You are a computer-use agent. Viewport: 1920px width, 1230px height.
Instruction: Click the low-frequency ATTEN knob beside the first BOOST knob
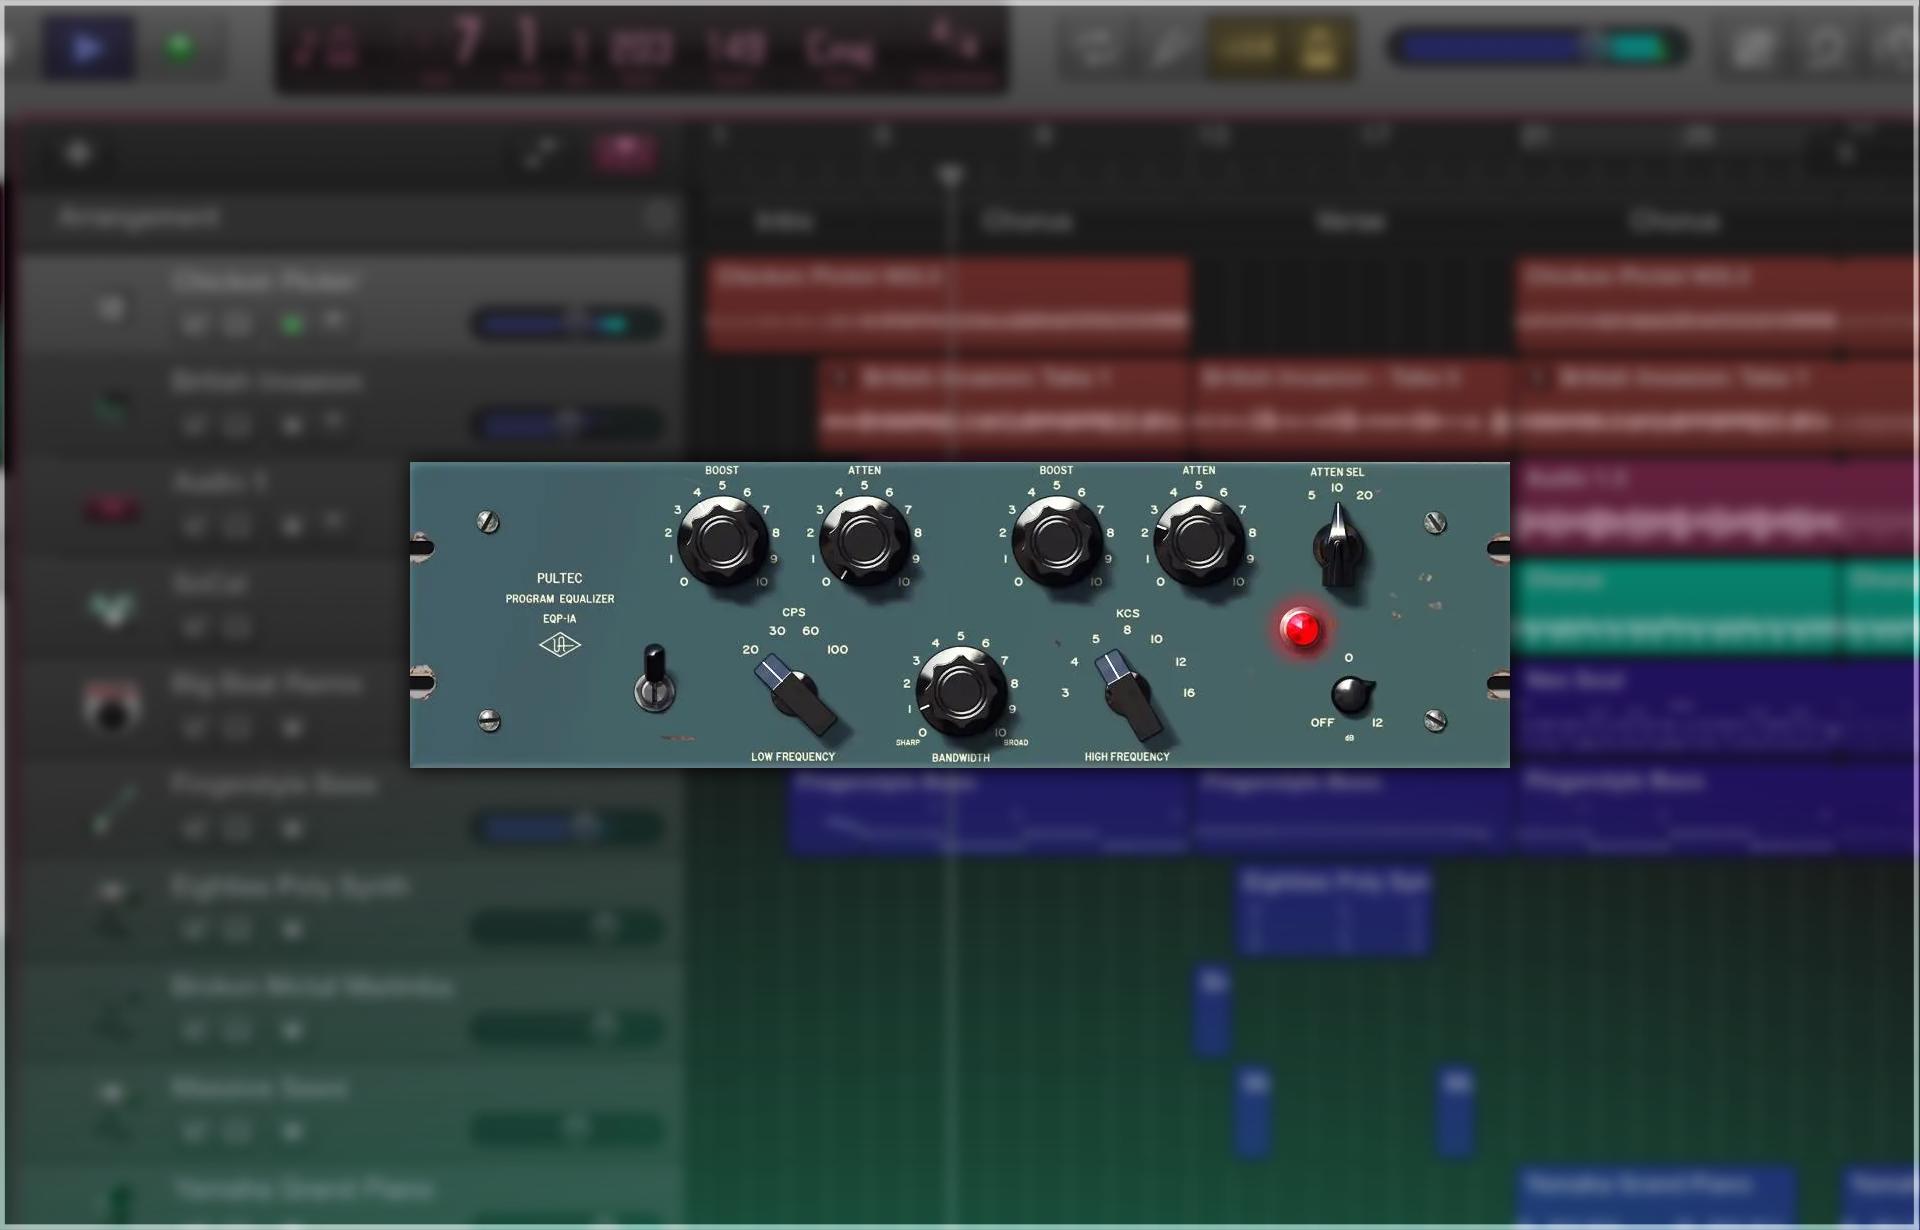864,541
